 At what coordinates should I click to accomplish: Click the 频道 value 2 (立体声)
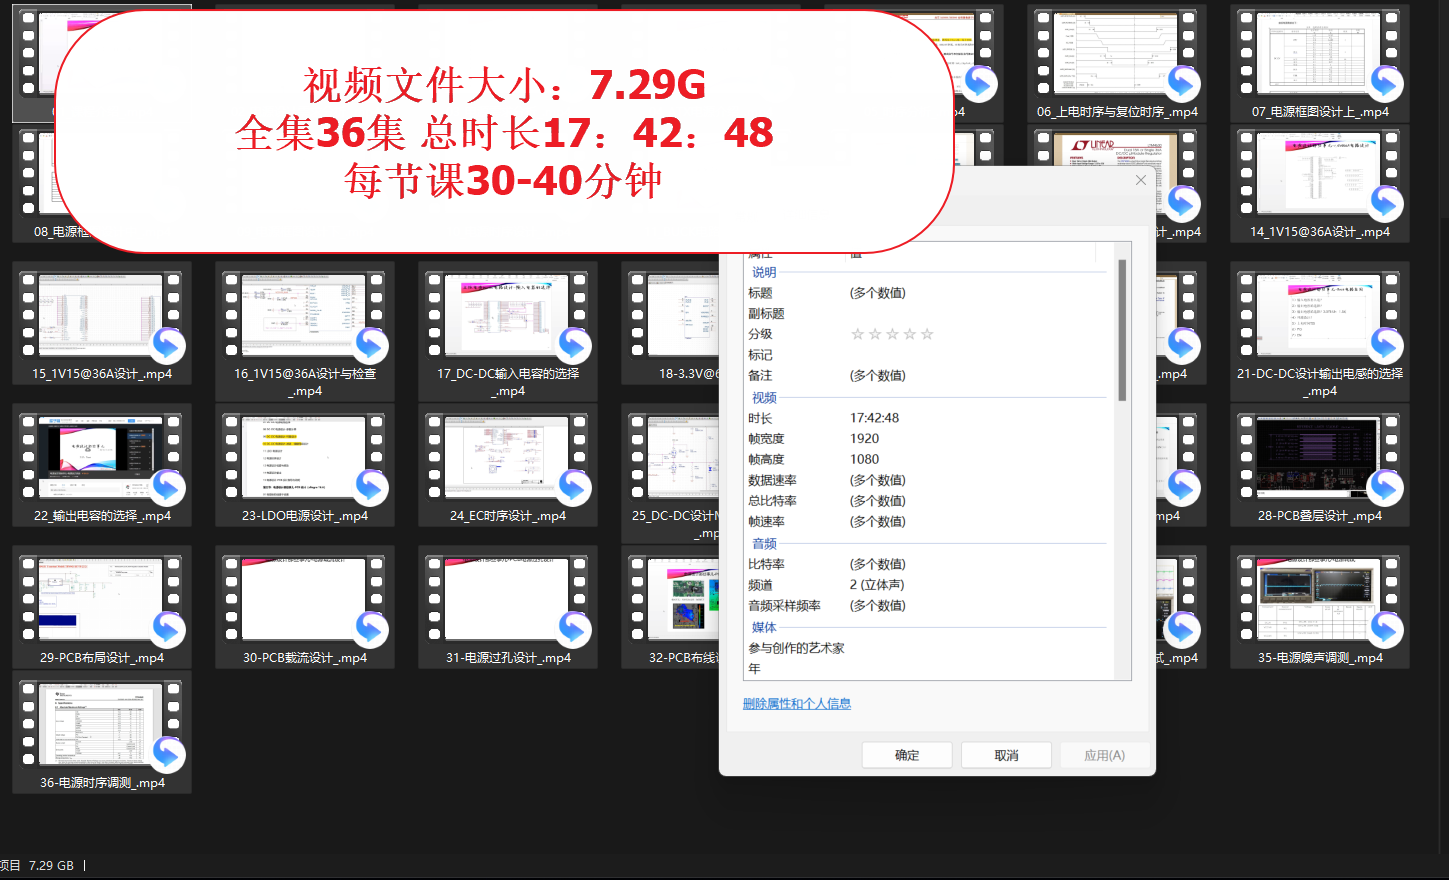point(877,585)
